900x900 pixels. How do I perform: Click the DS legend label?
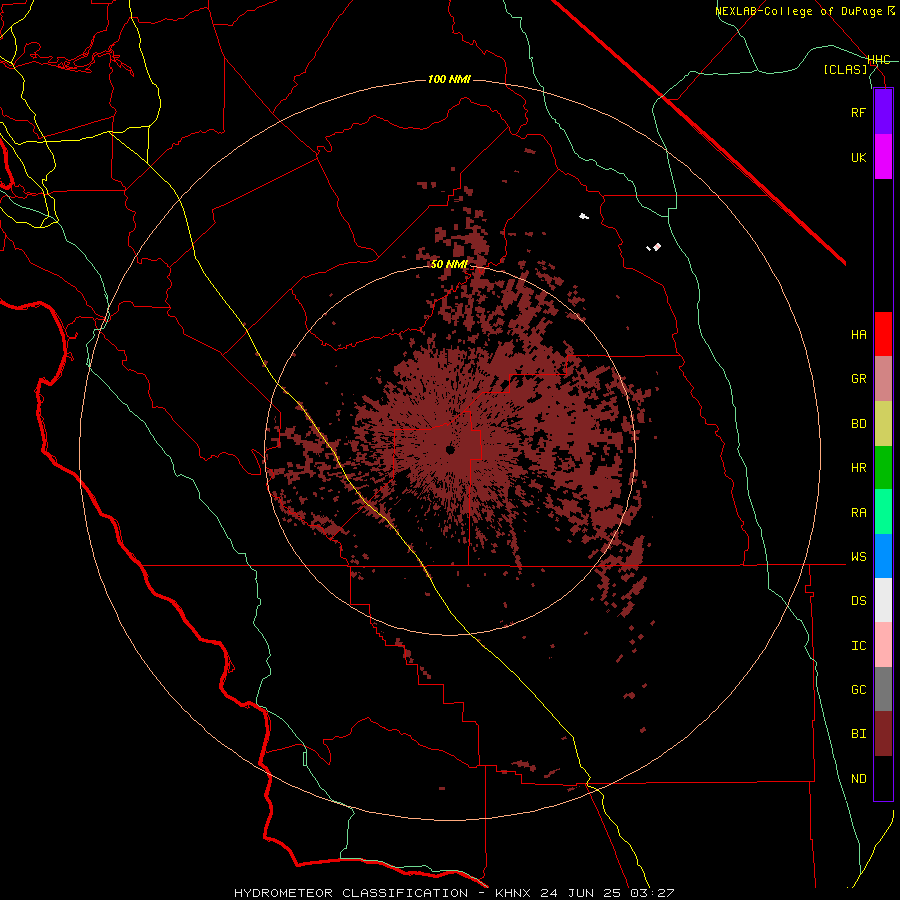click(x=858, y=601)
